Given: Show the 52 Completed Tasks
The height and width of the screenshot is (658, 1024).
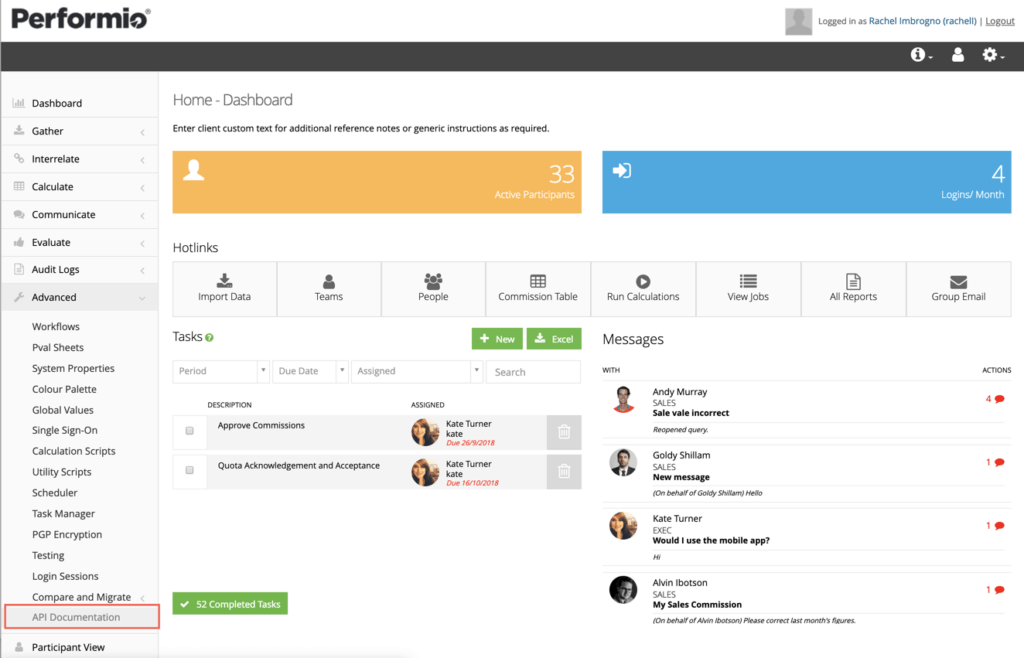Looking at the screenshot, I should 230,604.
